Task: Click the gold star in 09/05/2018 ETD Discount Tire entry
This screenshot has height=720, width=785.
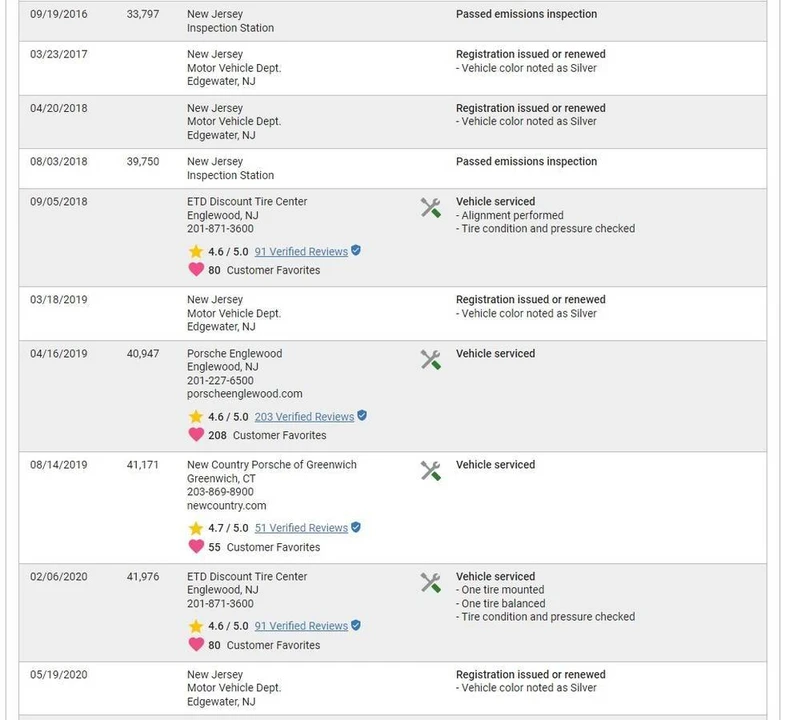Action: 196,251
